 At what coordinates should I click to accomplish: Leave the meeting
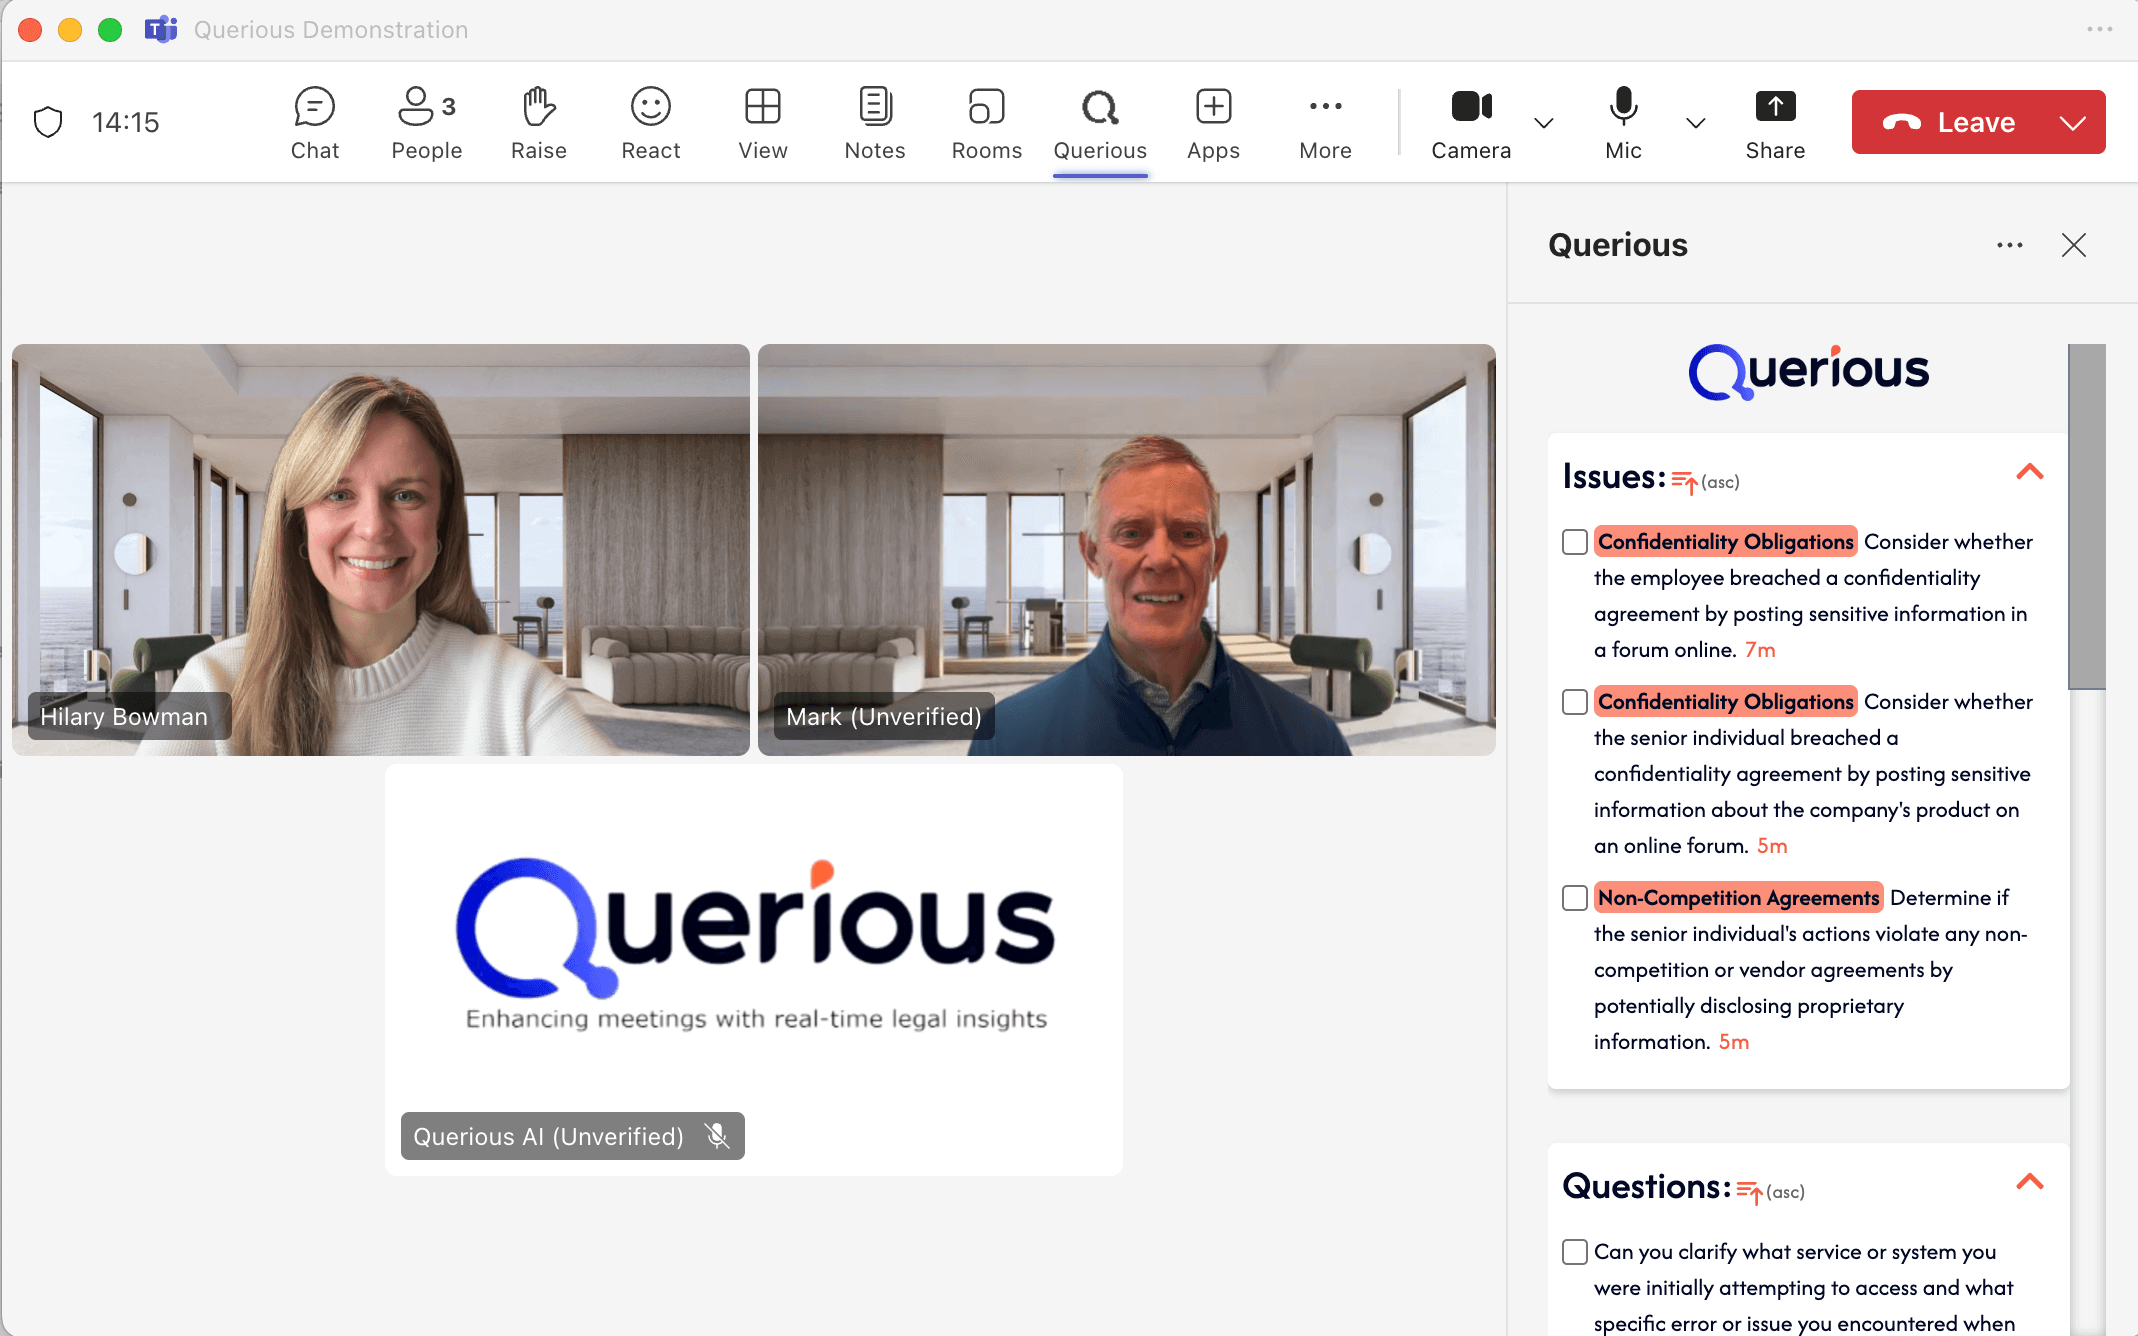(1948, 123)
